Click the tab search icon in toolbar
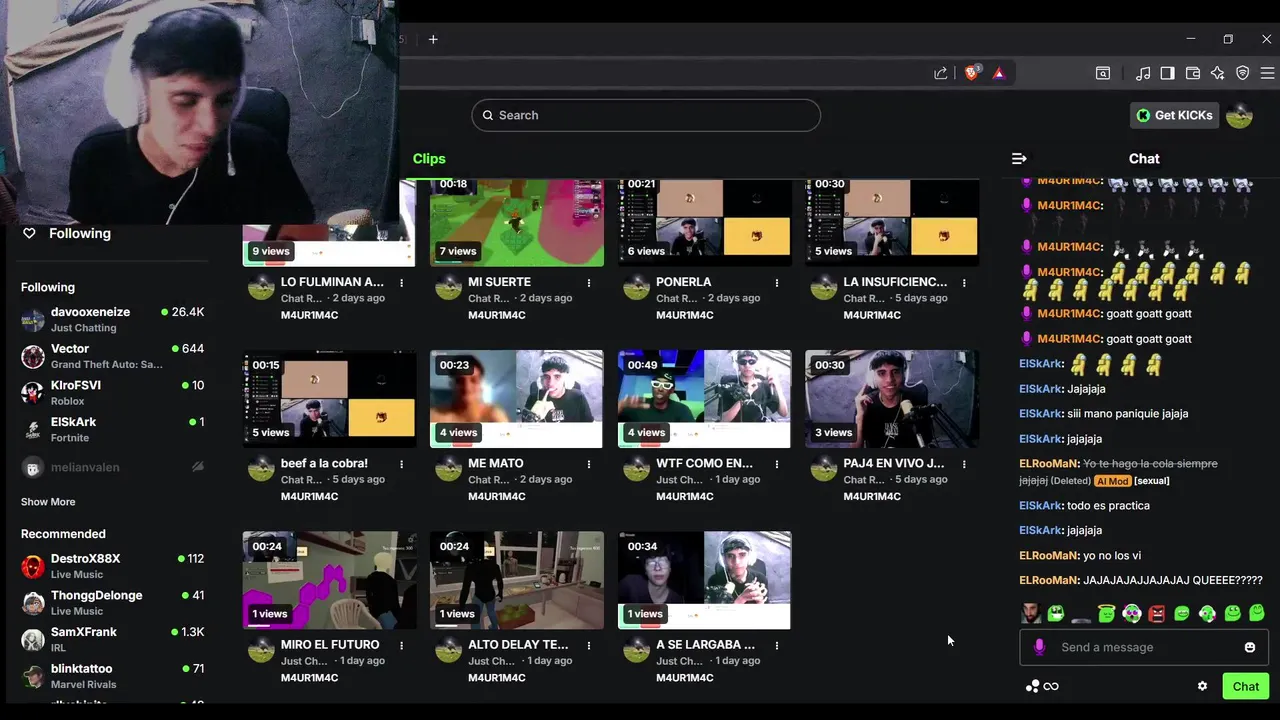The image size is (1280, 720). (1103, 73)
